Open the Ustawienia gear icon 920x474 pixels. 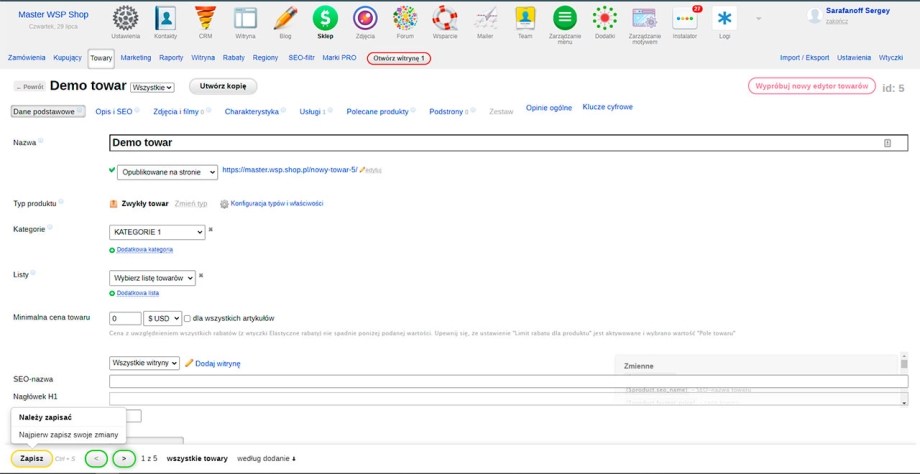(125, 19)
